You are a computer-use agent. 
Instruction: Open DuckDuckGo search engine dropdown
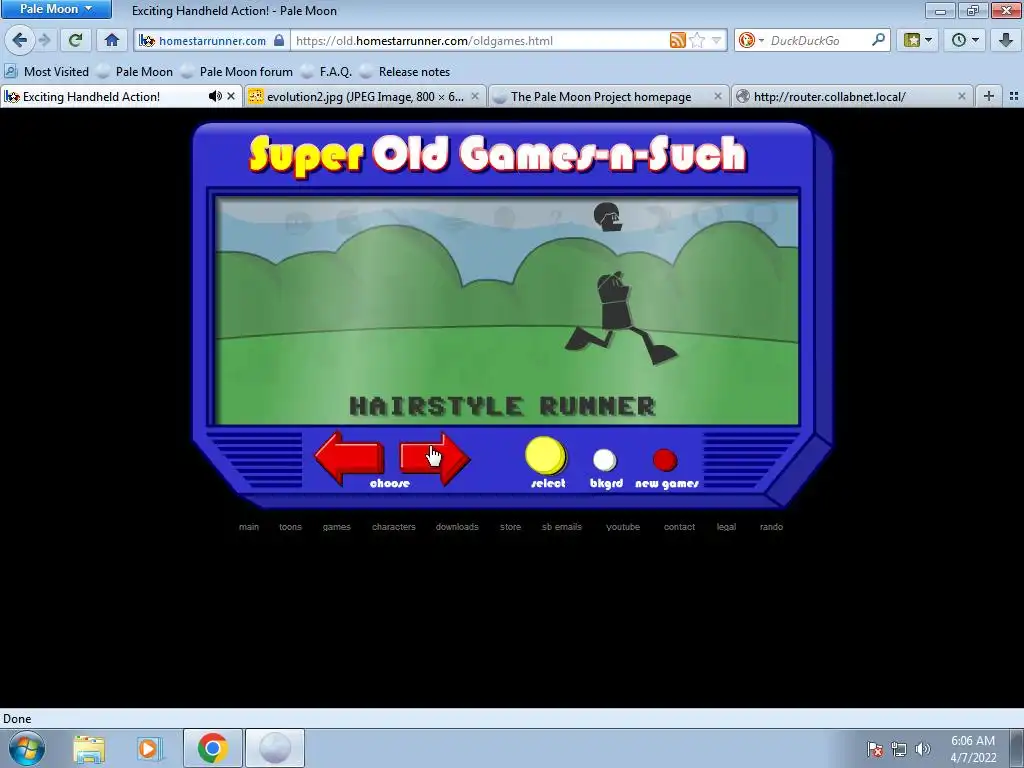(x=751, y=40)
